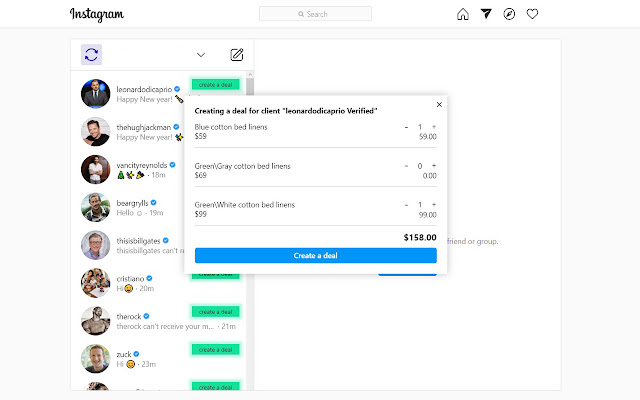
Task: Click thisisbillgates verified badge
Action: coord(165,240)
